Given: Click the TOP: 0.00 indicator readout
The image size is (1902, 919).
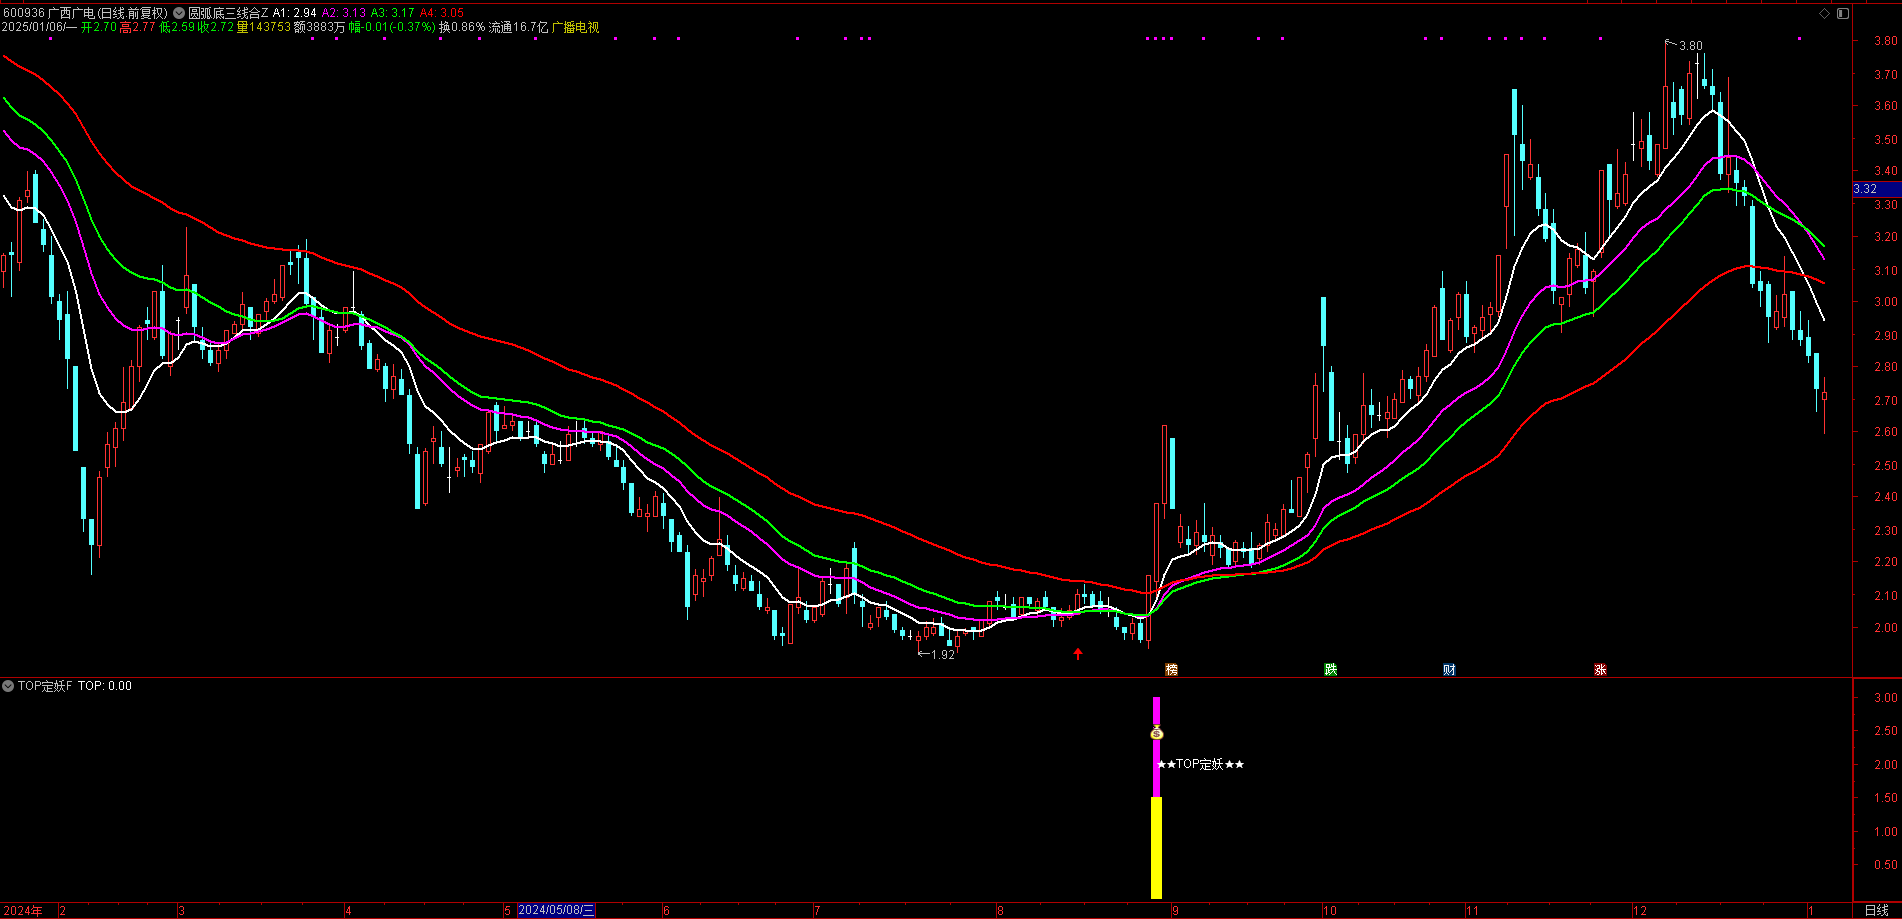Looking at the screenshot, I should pos(105,686).
